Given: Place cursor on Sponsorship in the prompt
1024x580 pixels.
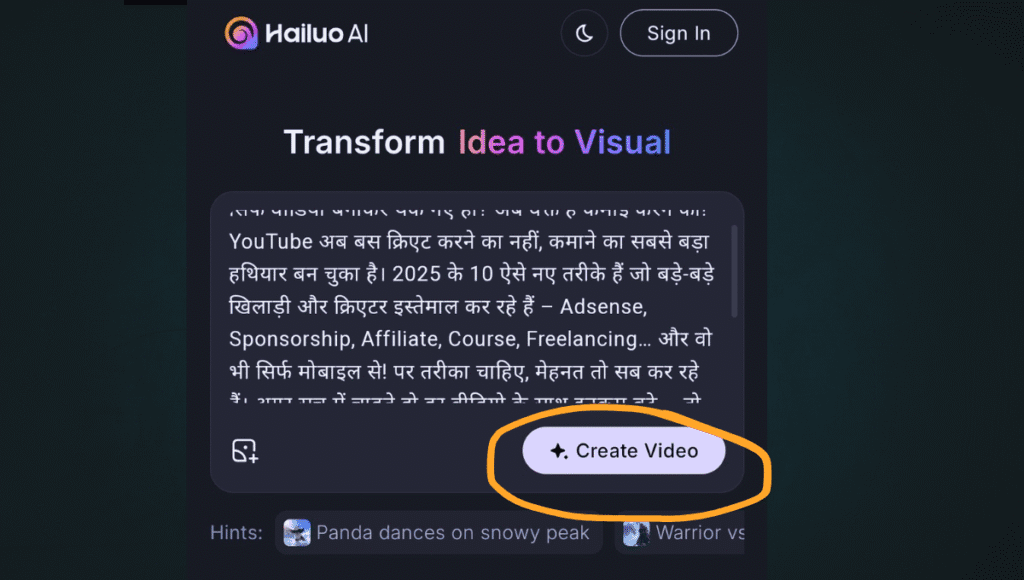Looking at the screenshot, I should click(292, 339).
